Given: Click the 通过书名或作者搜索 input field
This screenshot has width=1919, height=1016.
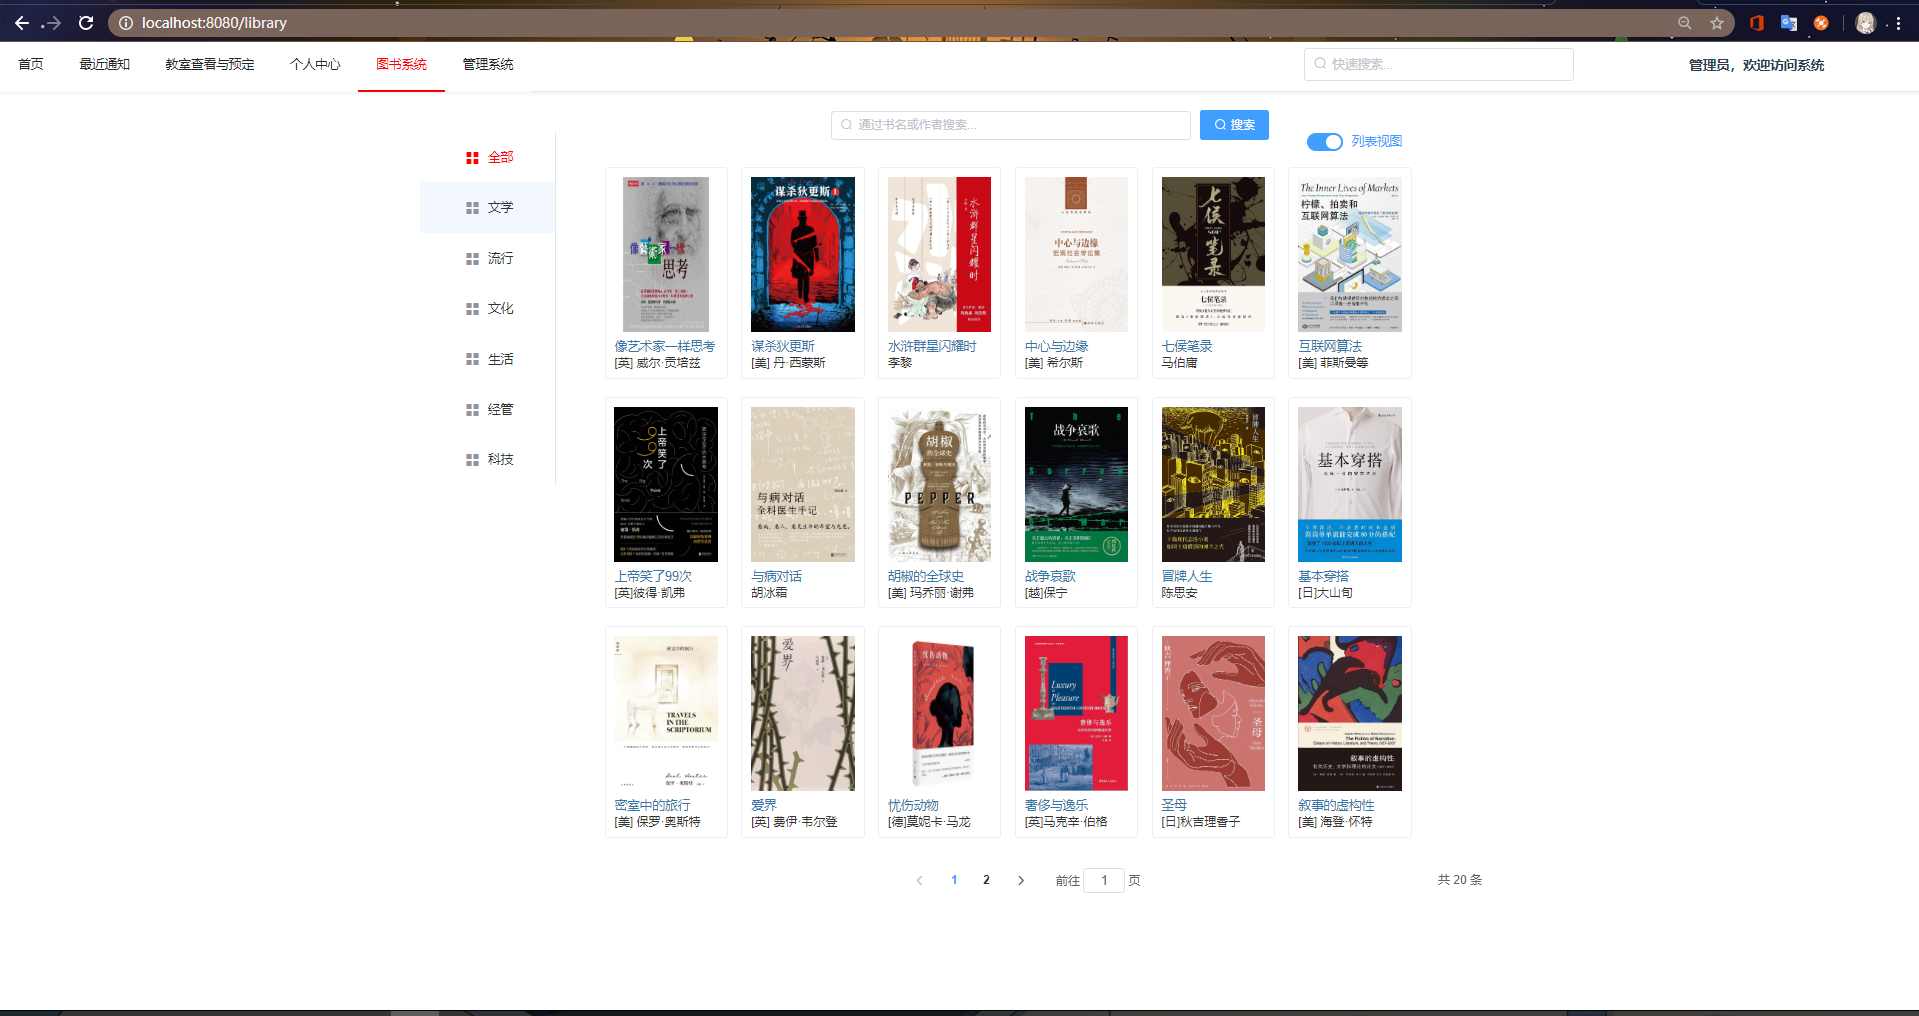Looking at the screenshot, I should [1011, 125].
